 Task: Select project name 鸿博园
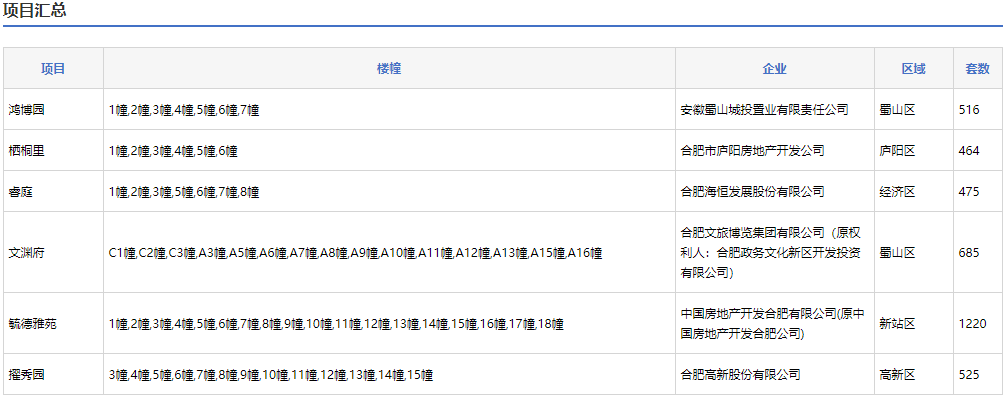click(x=27, y=109)
